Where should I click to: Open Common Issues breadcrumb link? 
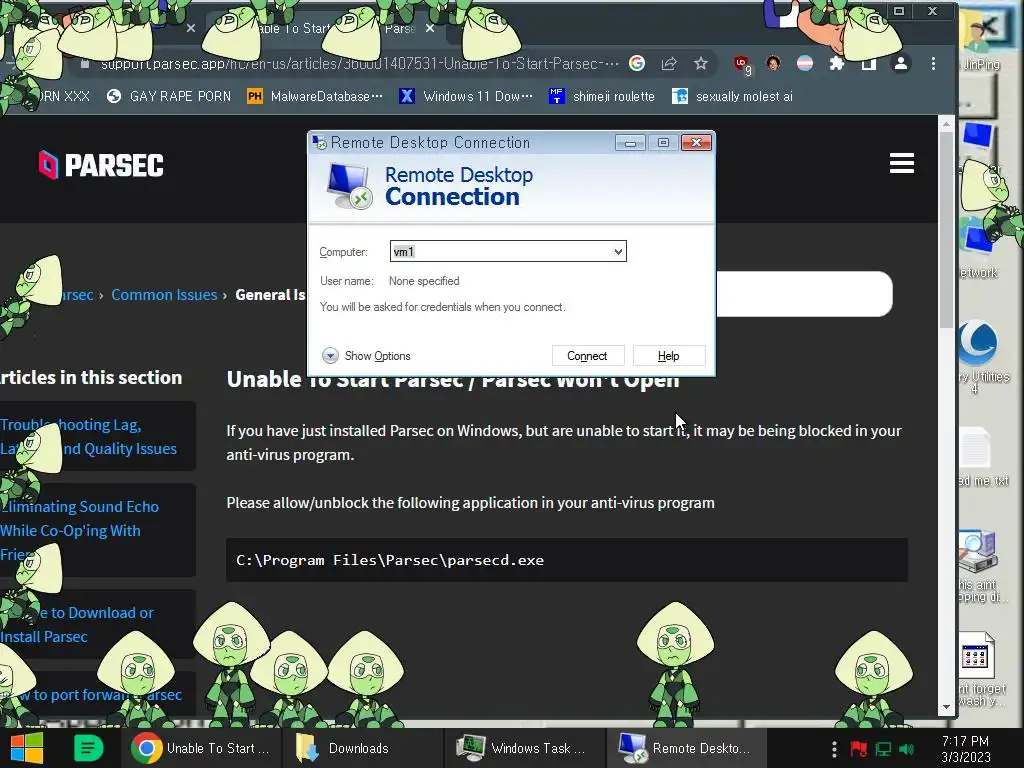point(164,295)
